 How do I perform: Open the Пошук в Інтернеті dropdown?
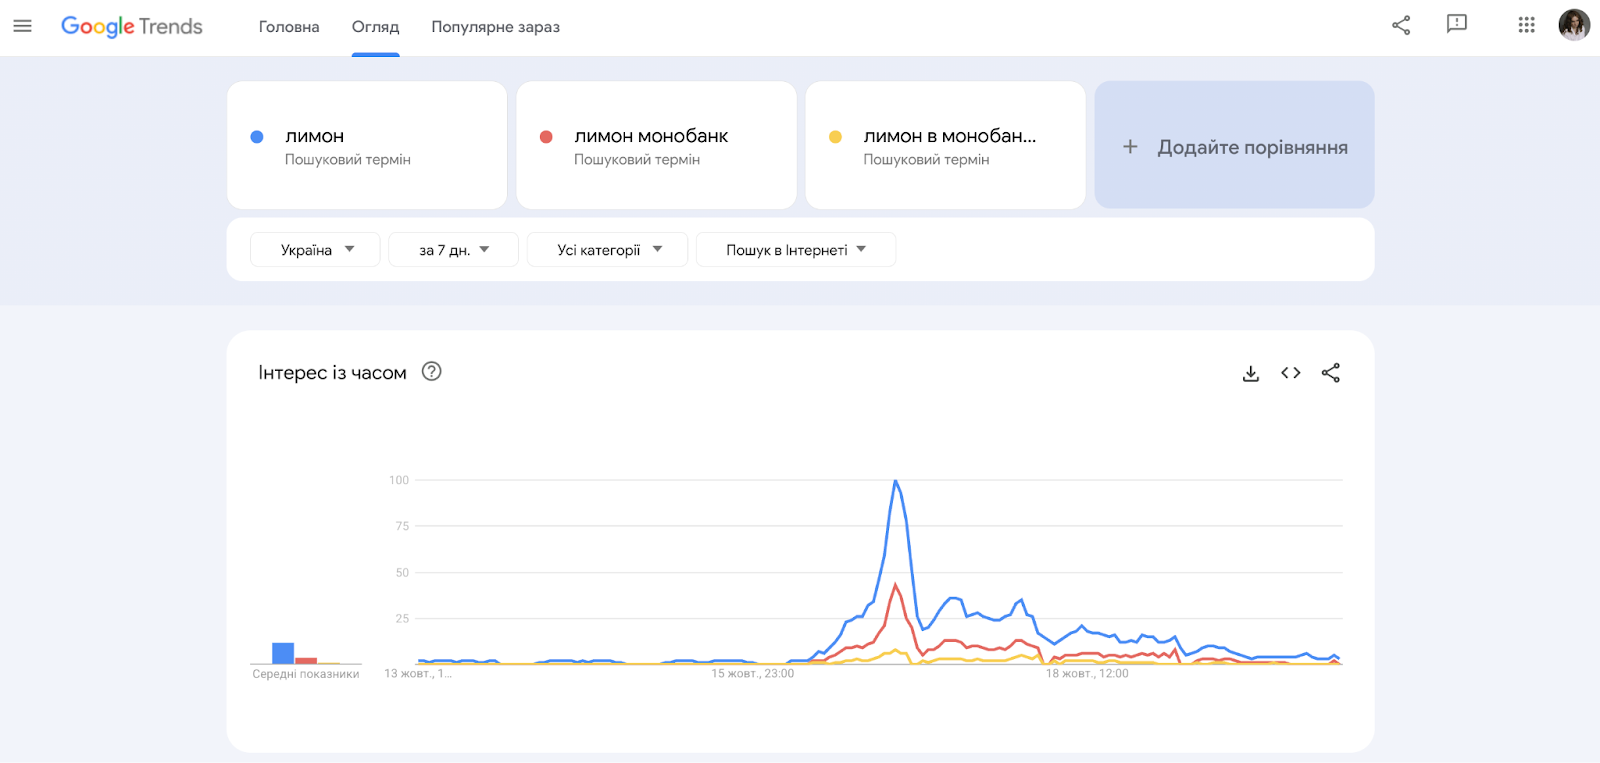pos(795,250)
